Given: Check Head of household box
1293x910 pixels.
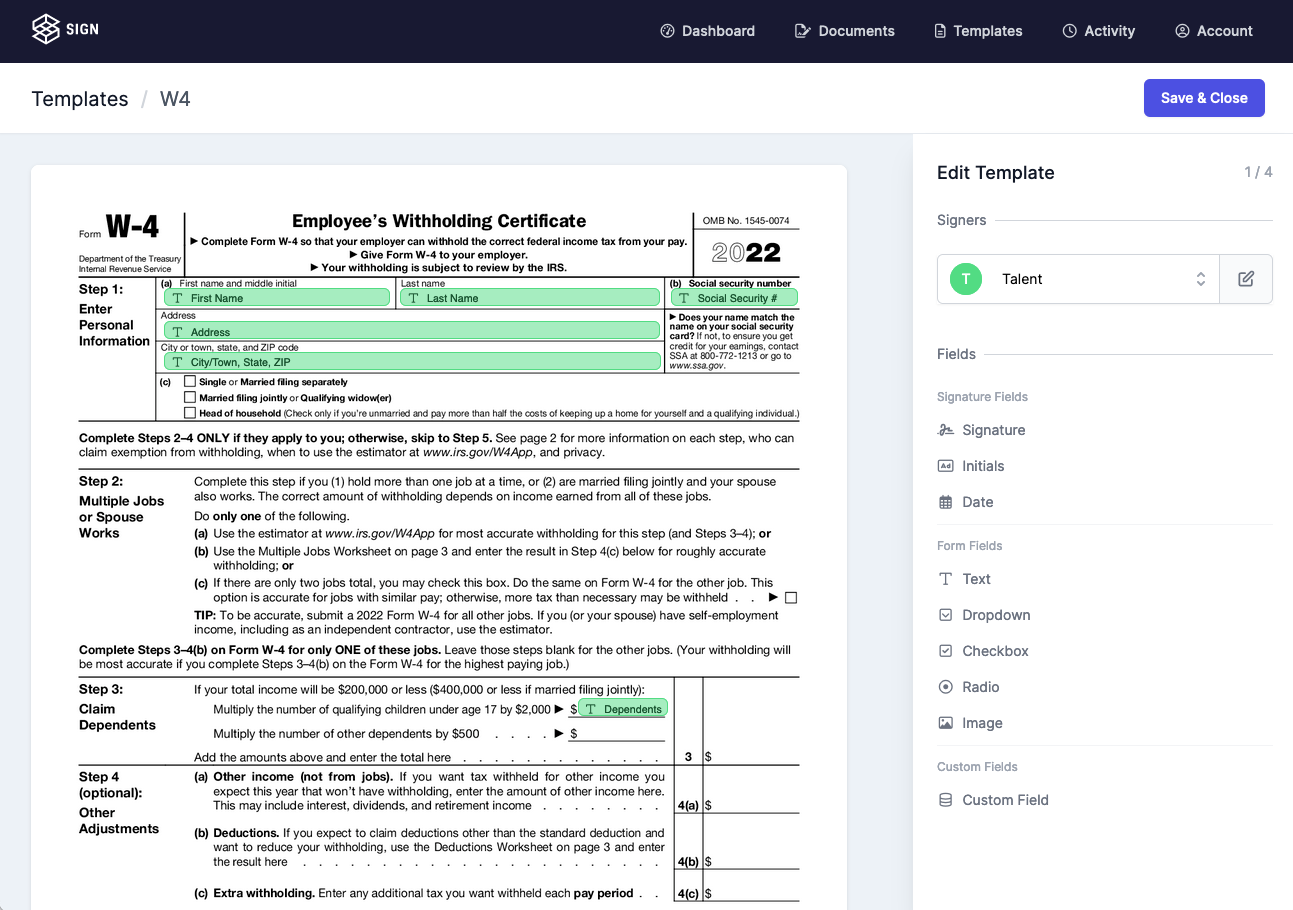Looking at the screenshot, I should pyautogui.click(x=190, y=413).
